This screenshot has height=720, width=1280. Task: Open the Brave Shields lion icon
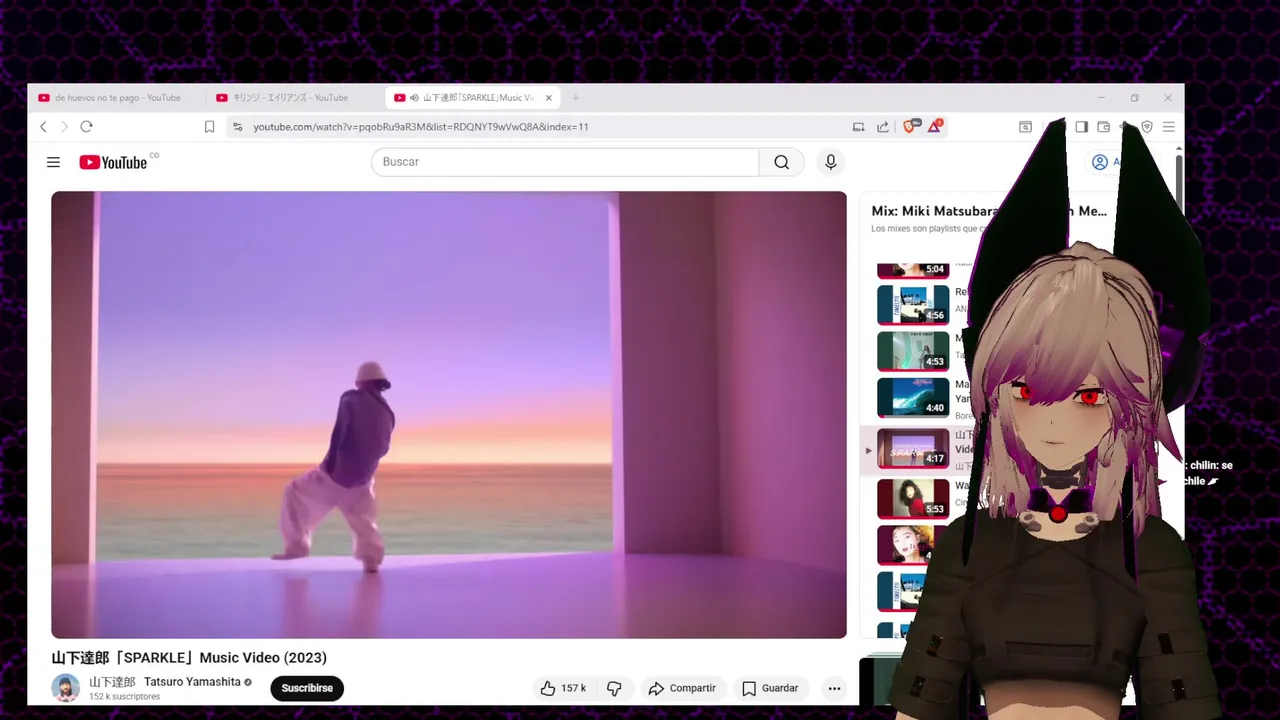[x=910, y=126]
